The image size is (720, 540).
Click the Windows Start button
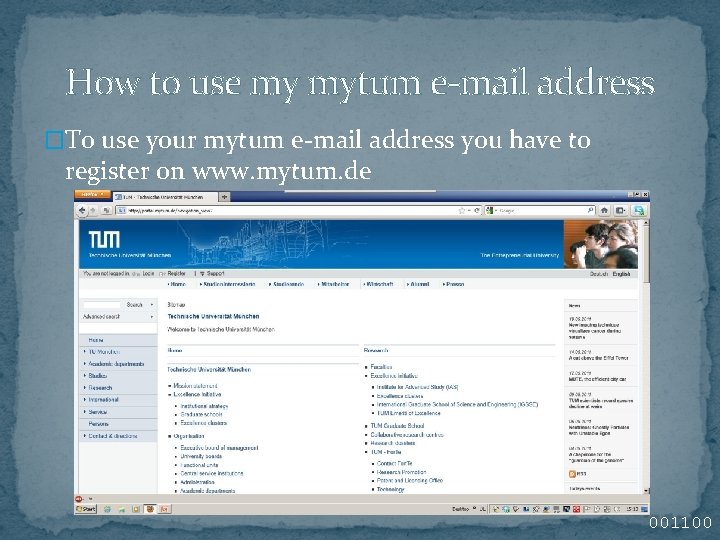(x=86, y=509)
